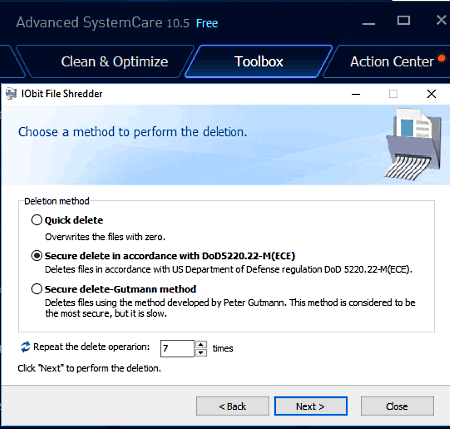Viewport: 450px width, 429px height.
Task: Click 'Overwrites the files with zero.' text
Action: [x=105, y=237]
